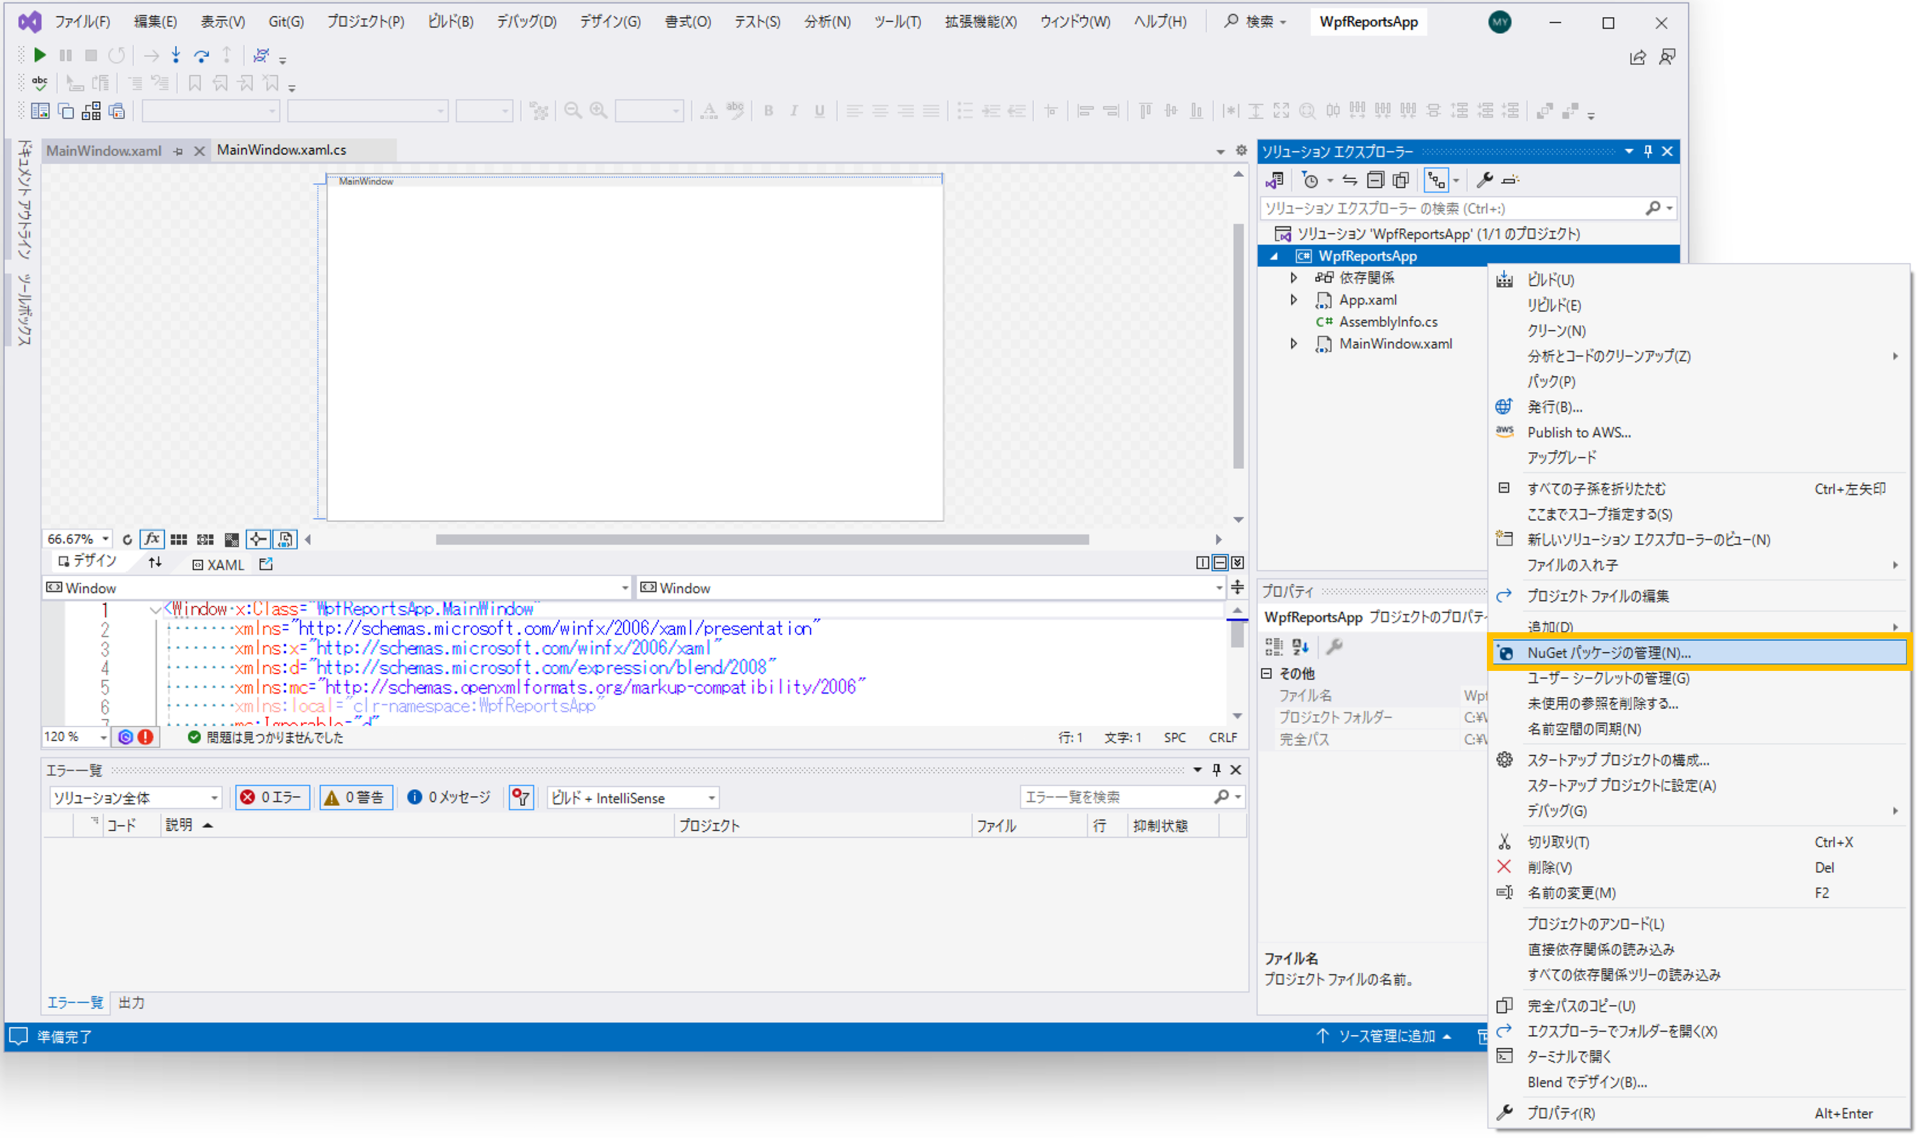Click the Step Over debug icon
The height and width of the screenshot is (1138, 1920).
click(202, 55)
